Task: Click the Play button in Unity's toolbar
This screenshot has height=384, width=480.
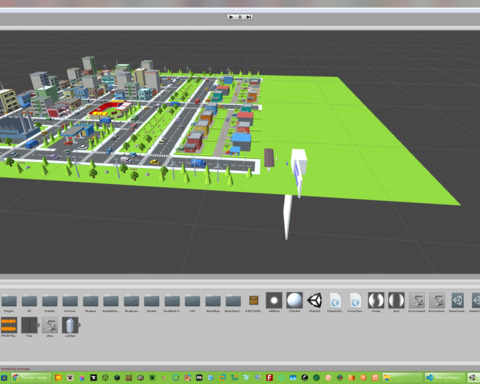Action: [x=231, y=17]
